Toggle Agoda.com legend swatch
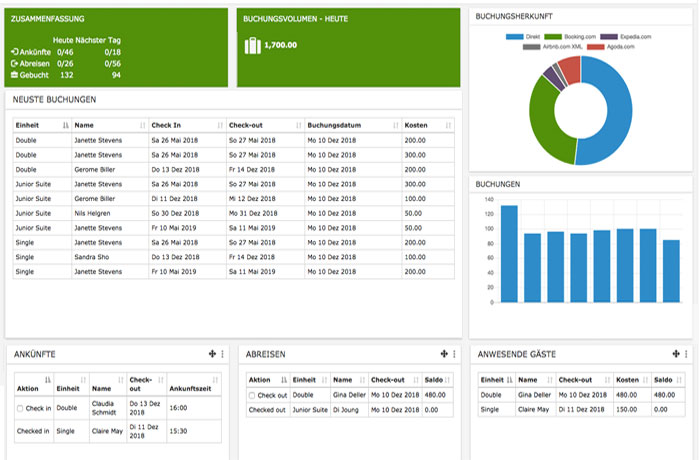The height and width of the screenshot is (460, 699). coord(596,46)
